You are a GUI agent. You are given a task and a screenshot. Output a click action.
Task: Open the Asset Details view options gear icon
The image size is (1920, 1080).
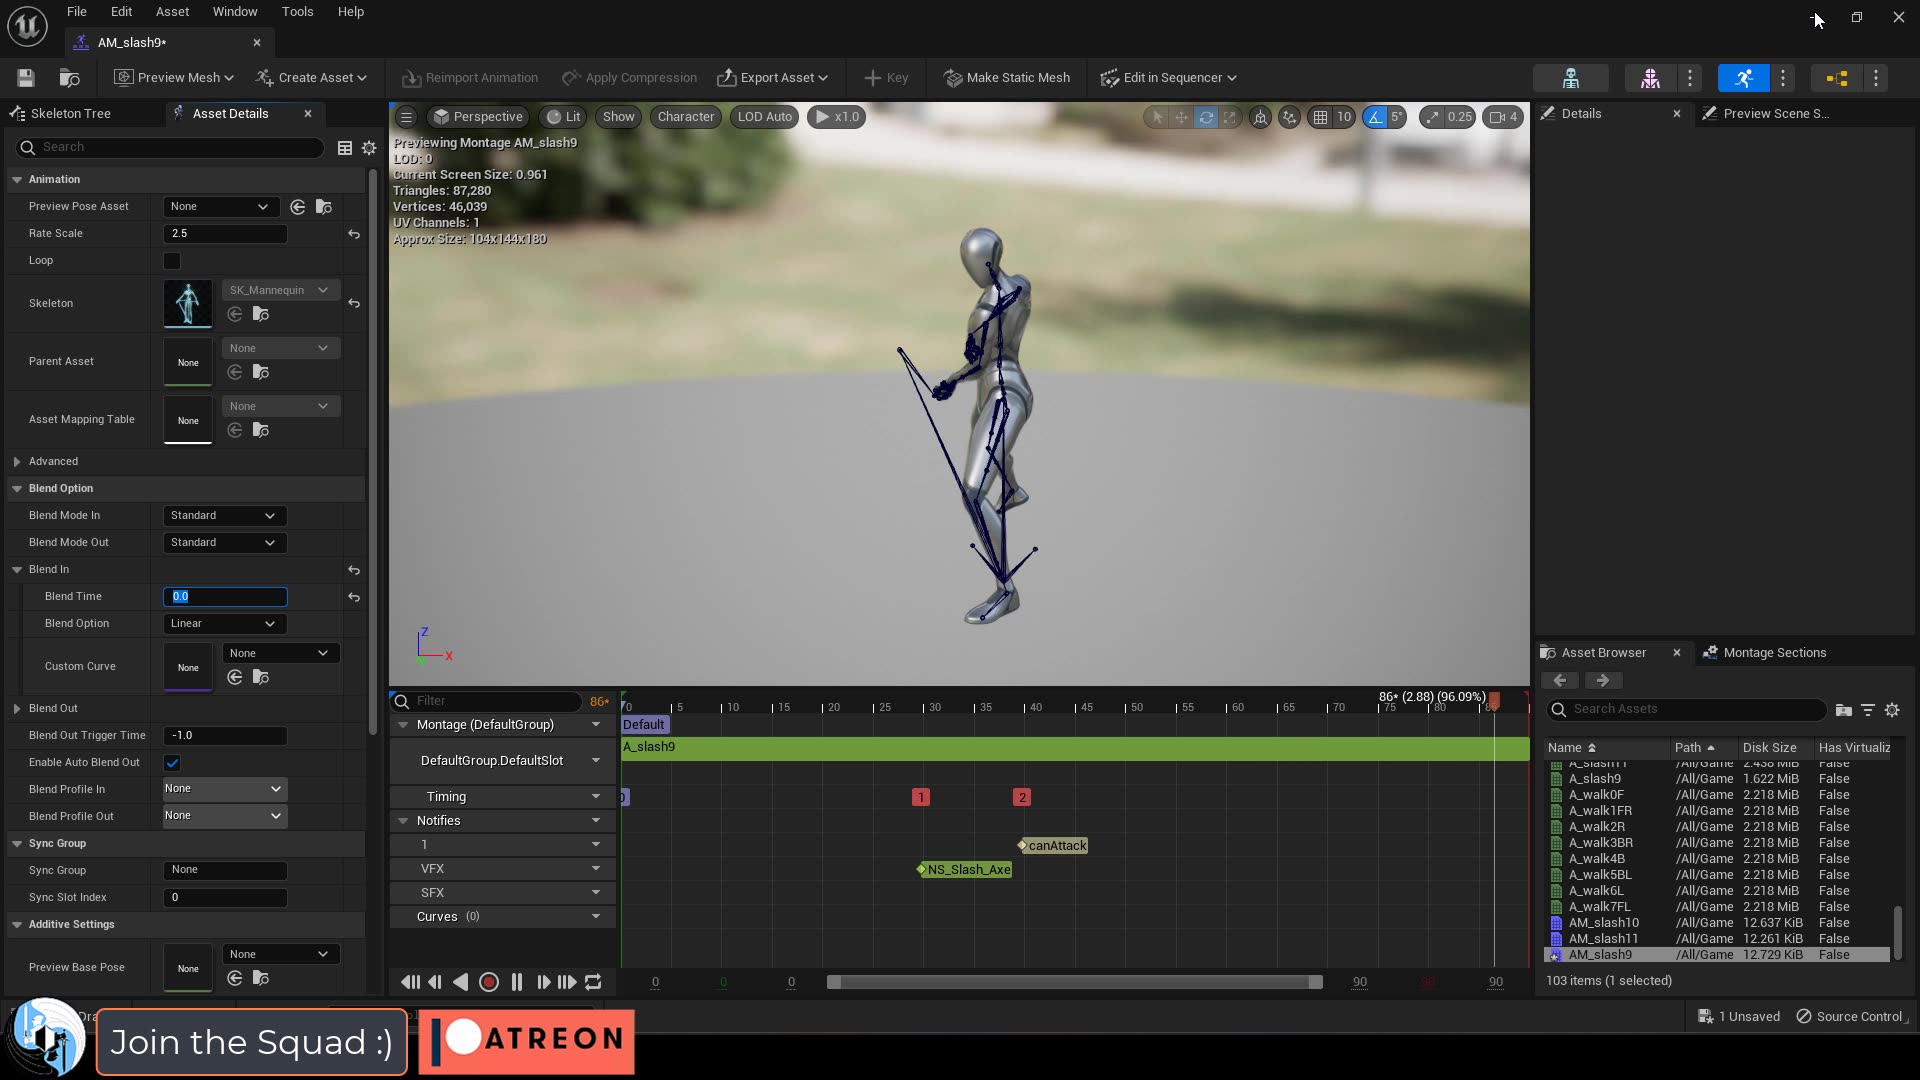coord(368,147)
